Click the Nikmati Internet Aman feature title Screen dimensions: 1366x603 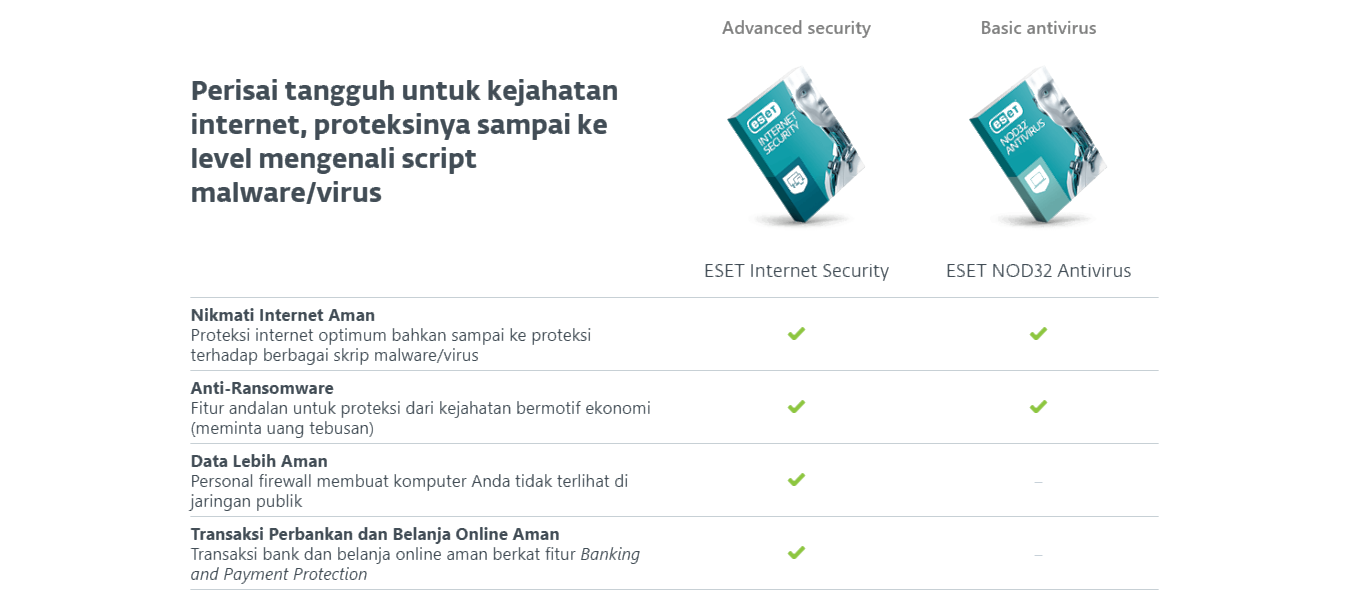(283, 315)
